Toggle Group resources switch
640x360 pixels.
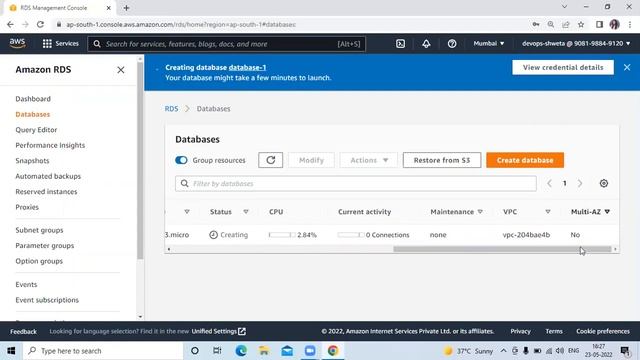pos(181,160)
